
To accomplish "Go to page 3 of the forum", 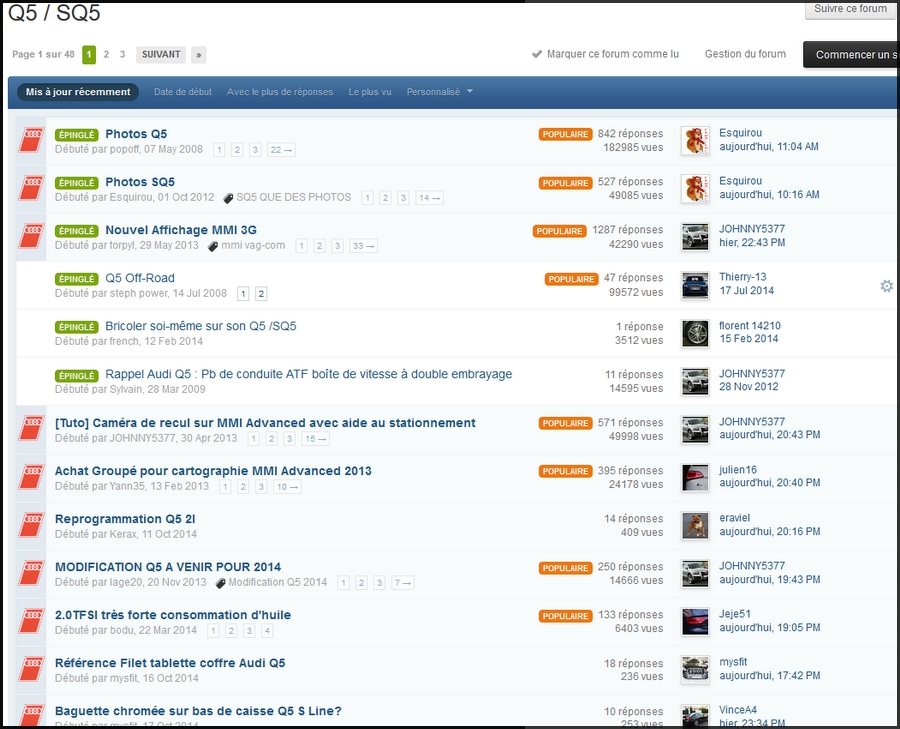I will click(x=122, y=55).
